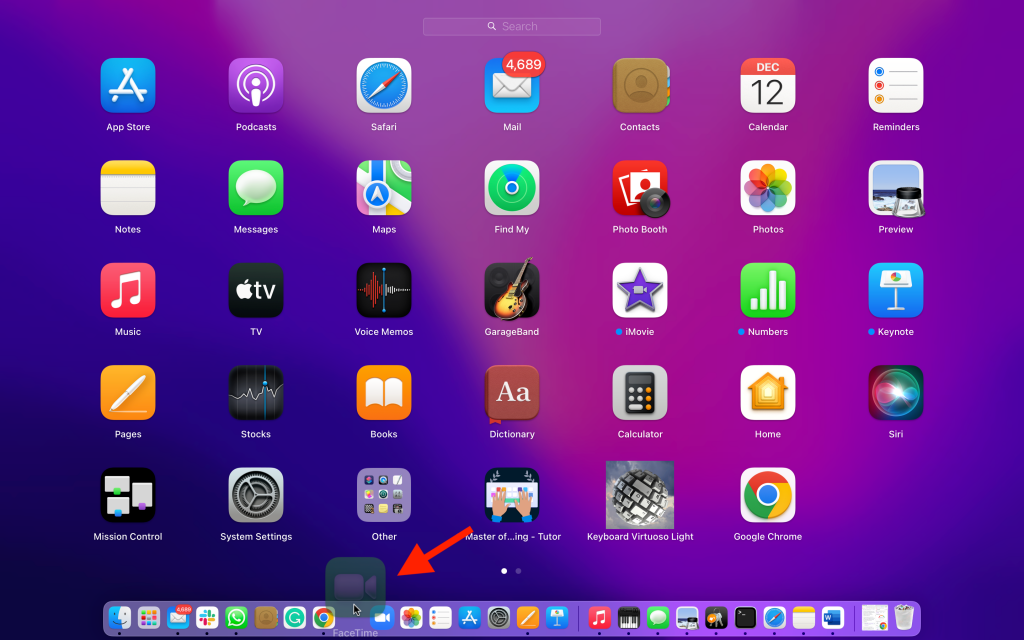Click the Launchpad icon in the Dock
Viewport: 1024px width, 640px height.
pos(149,617)
